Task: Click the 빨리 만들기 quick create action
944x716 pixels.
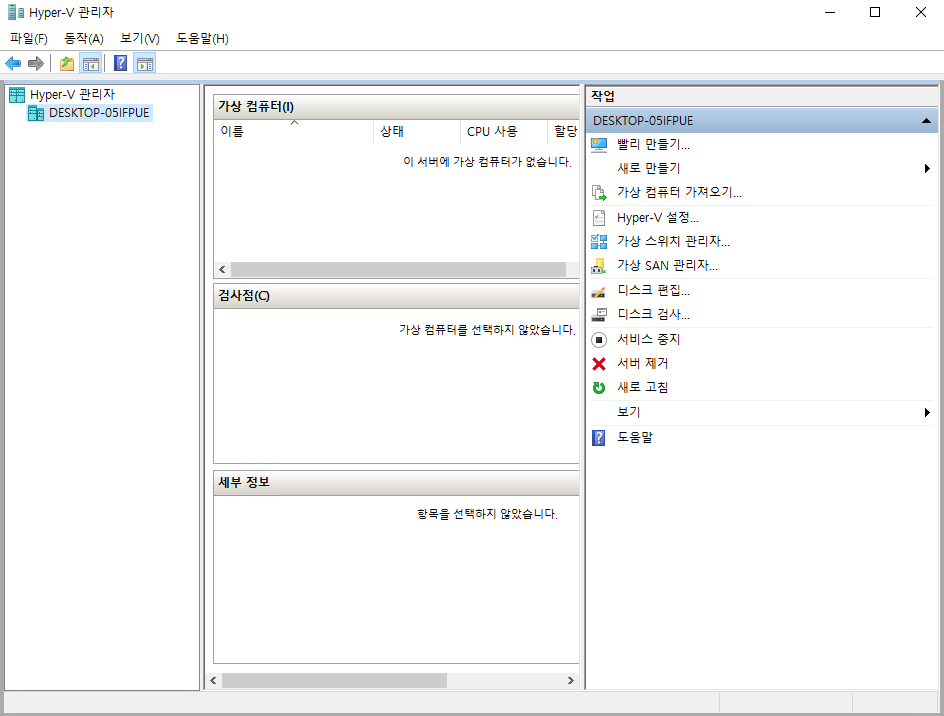Action: click(x=653, y=144)
